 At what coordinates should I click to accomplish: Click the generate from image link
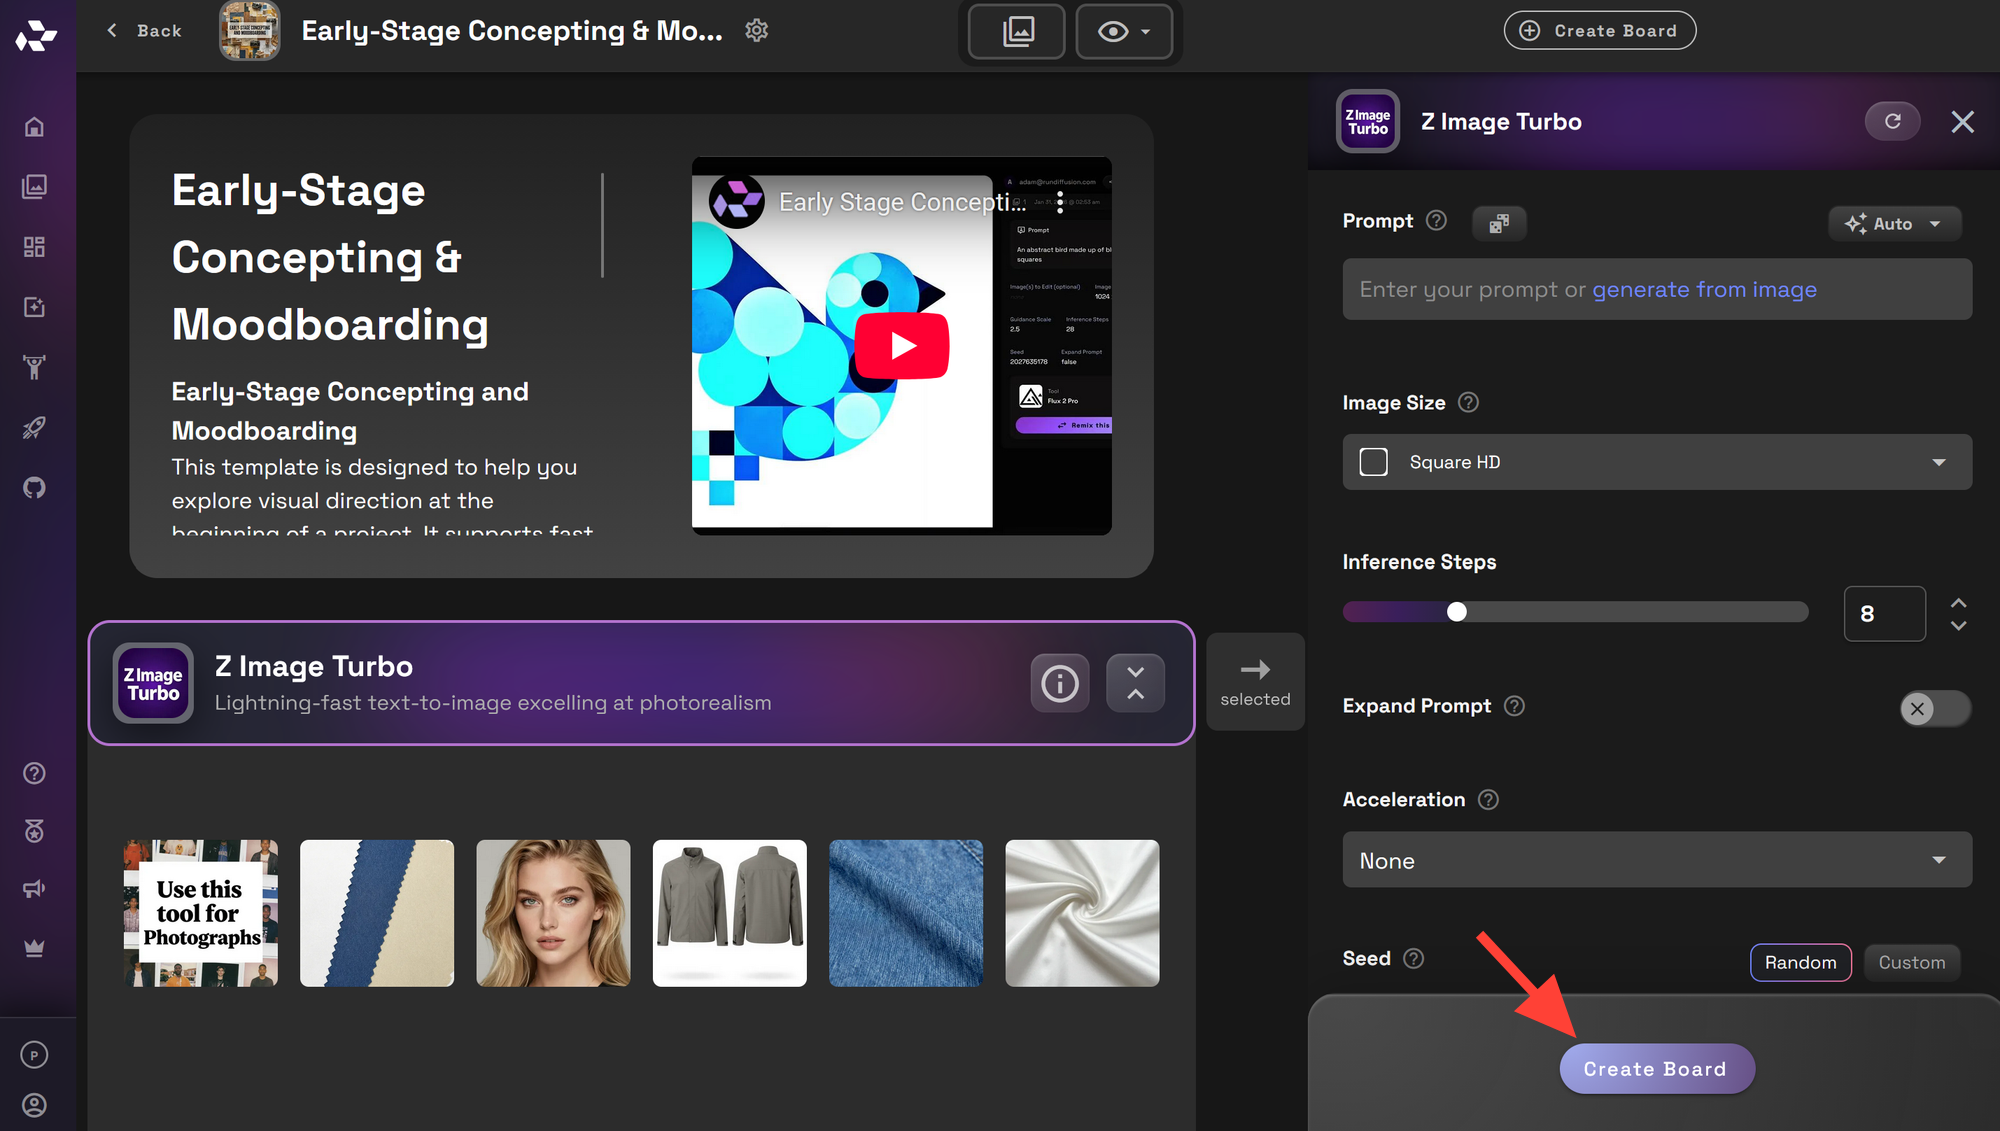click(1704, 289)
